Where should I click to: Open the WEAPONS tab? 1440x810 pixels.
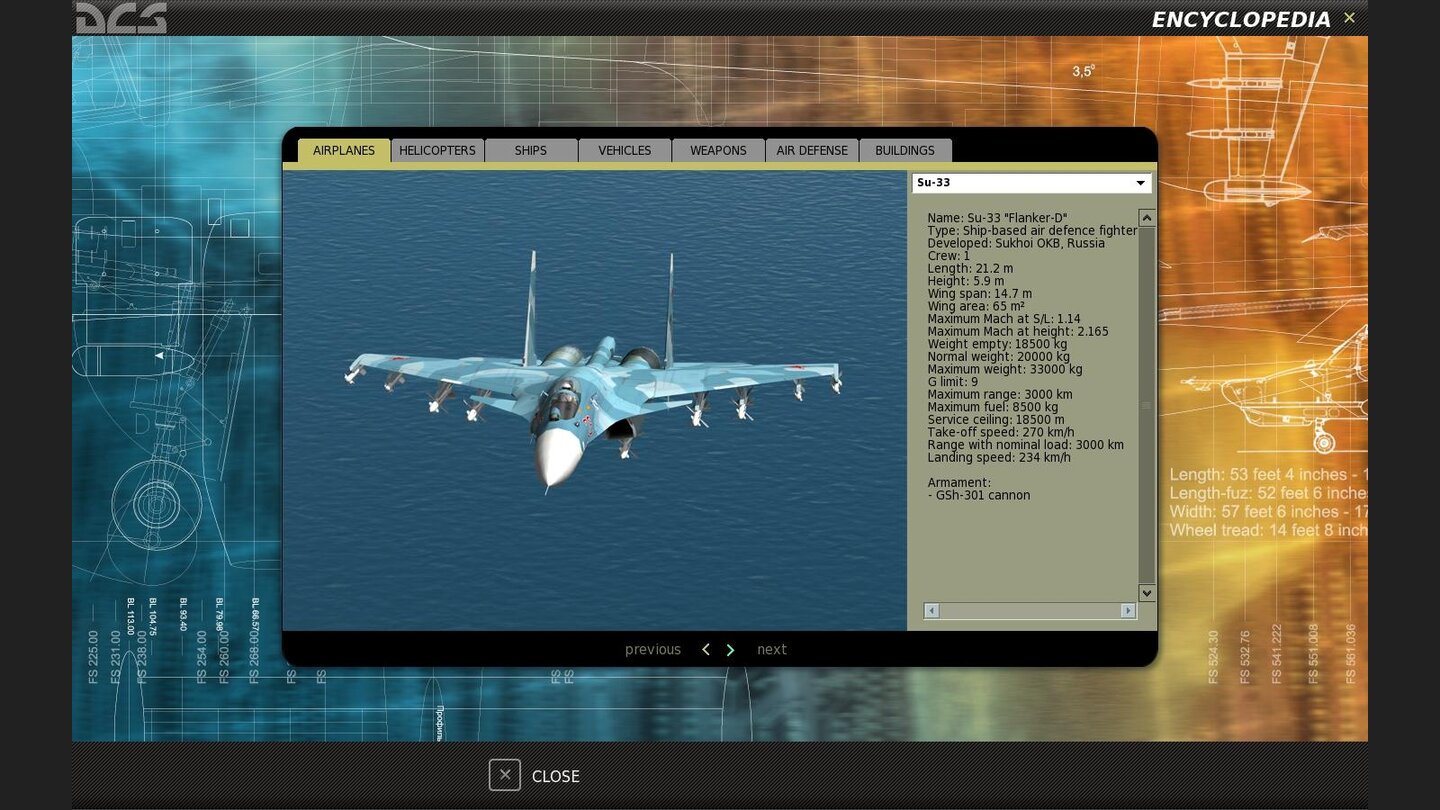click(x=718, y=150)
